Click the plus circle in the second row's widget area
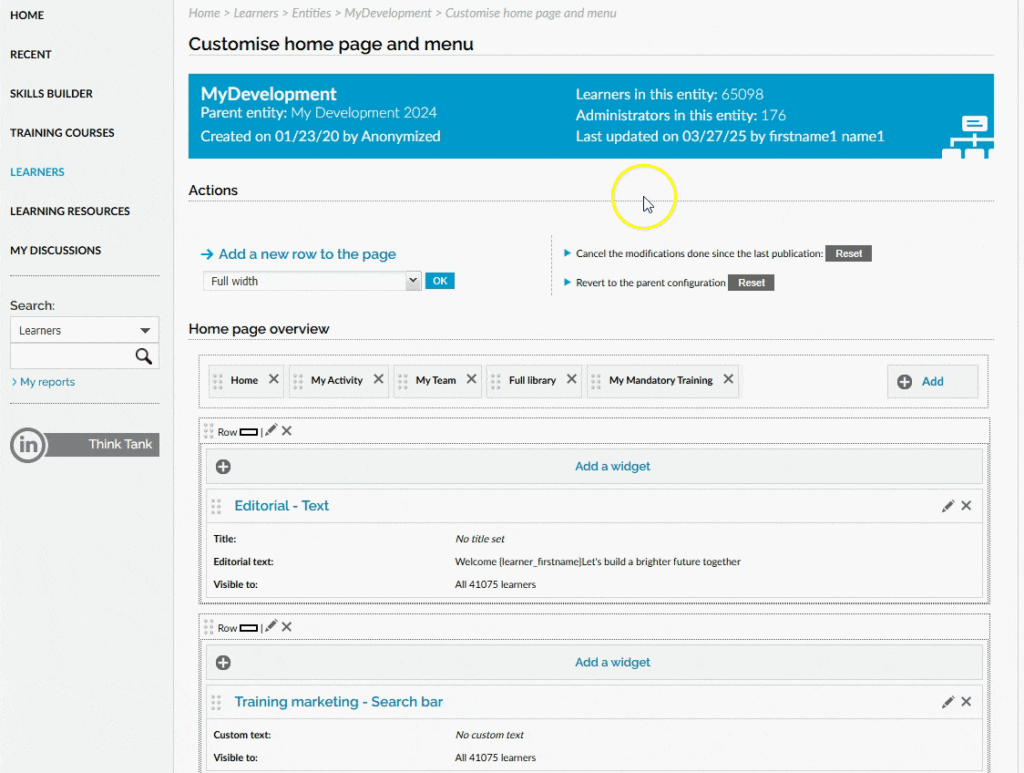 222,662
